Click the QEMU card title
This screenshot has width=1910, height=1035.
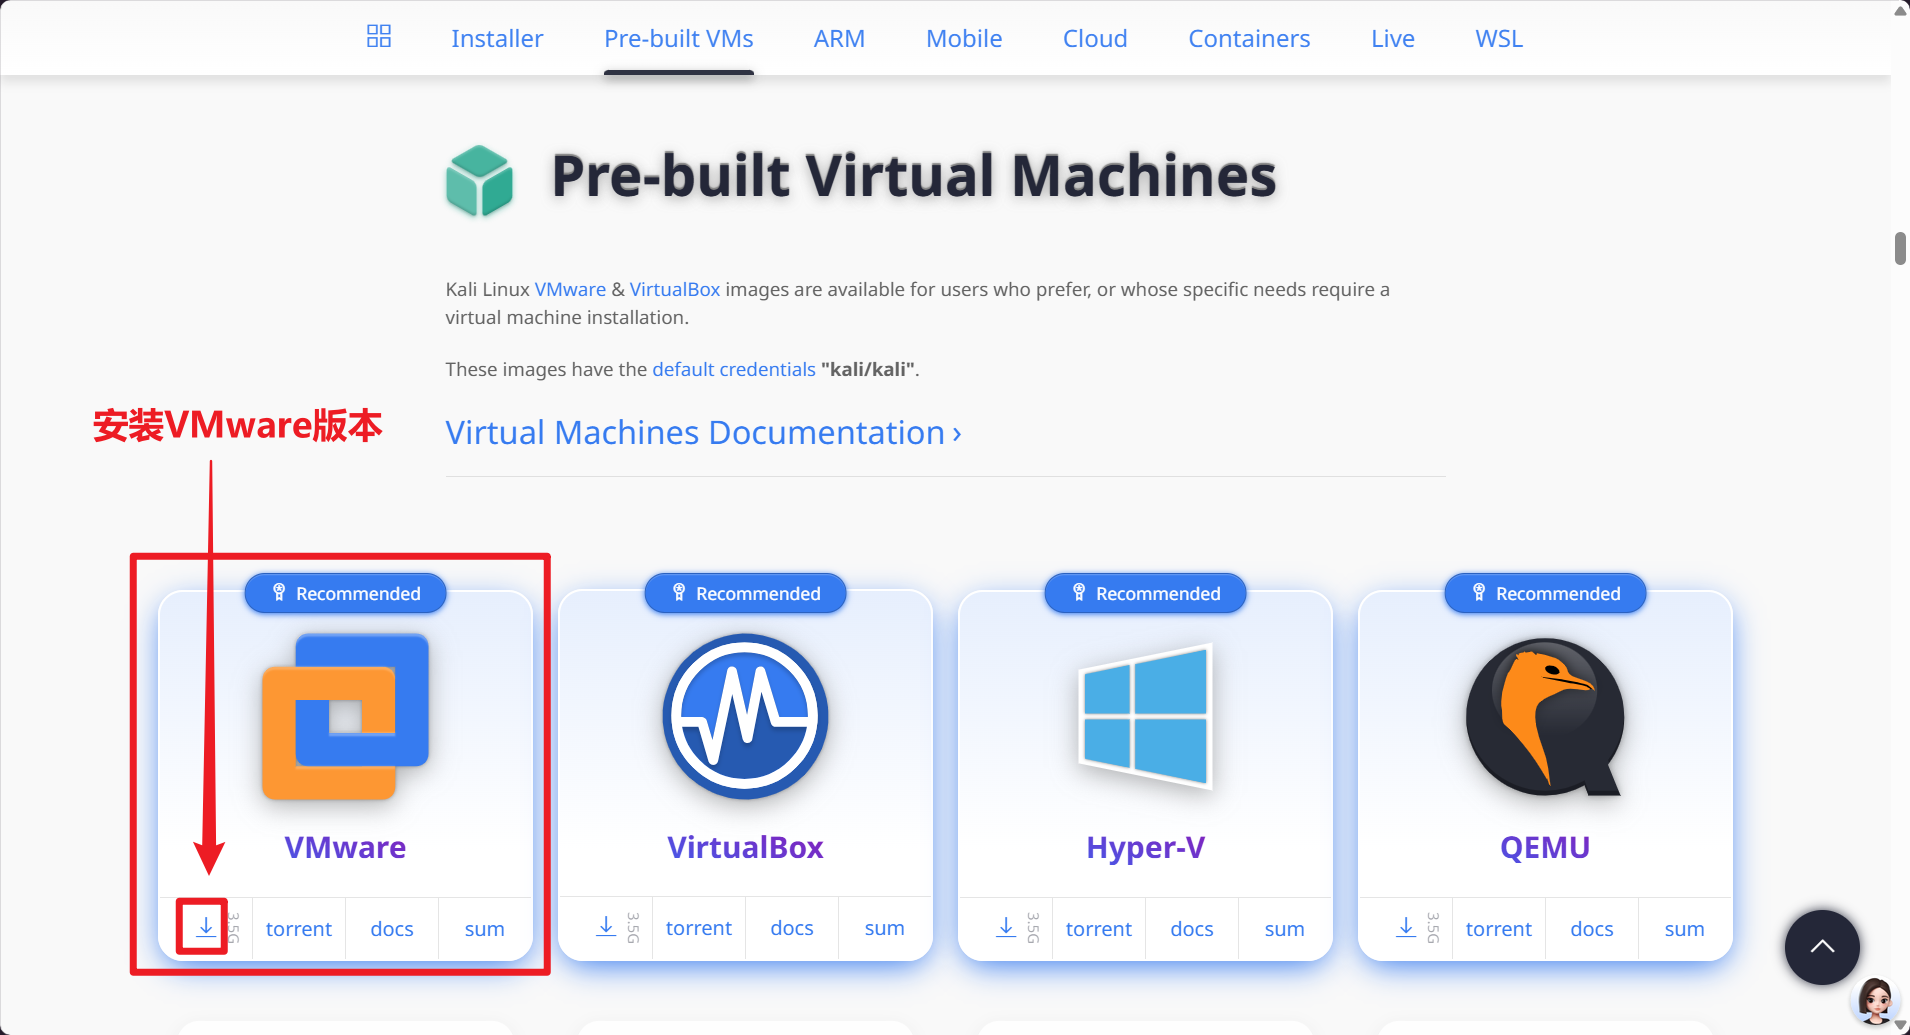point(1545,847)
